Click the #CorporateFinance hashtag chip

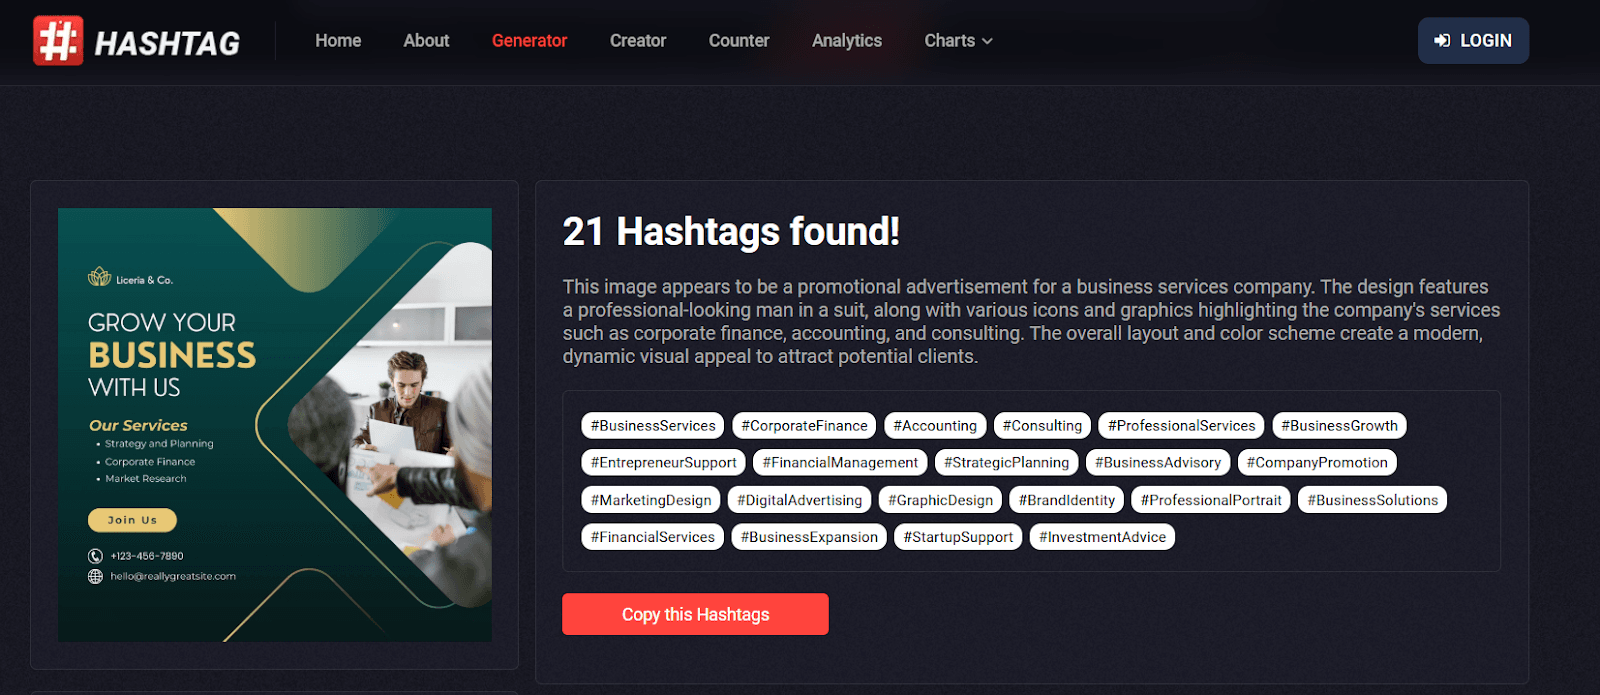[x=804, y=426]
